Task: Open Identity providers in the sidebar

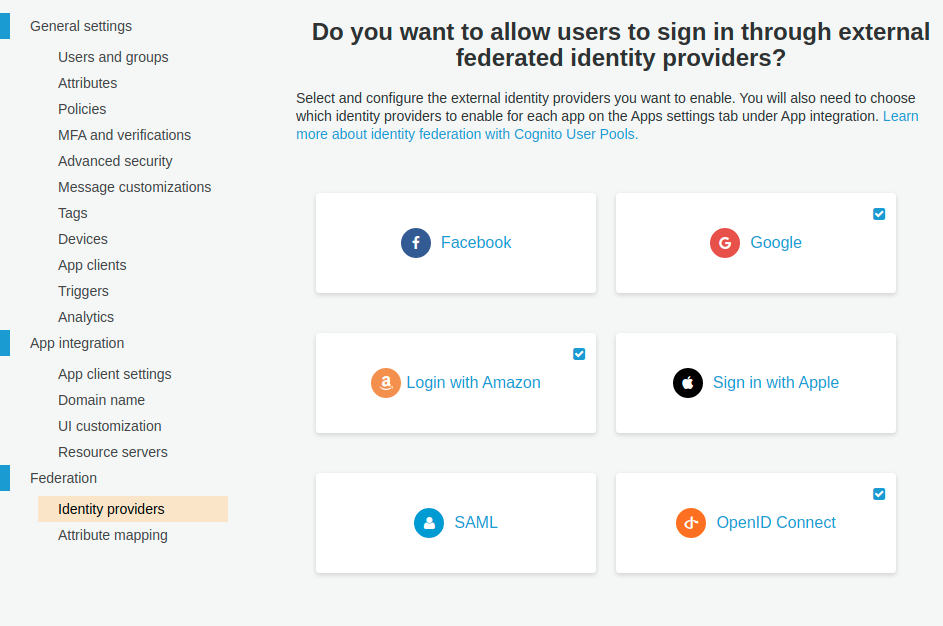Action: [x=110, y=508]
